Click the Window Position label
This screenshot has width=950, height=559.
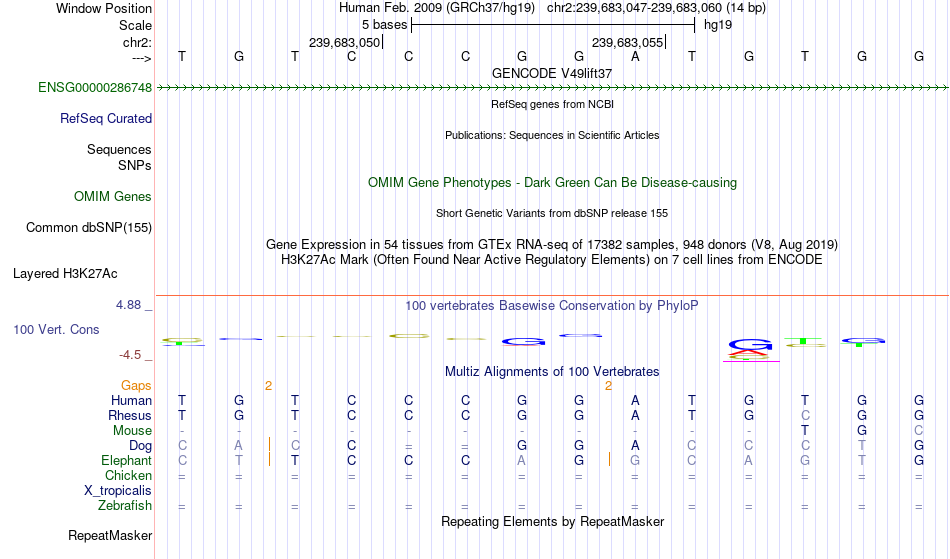104,8
